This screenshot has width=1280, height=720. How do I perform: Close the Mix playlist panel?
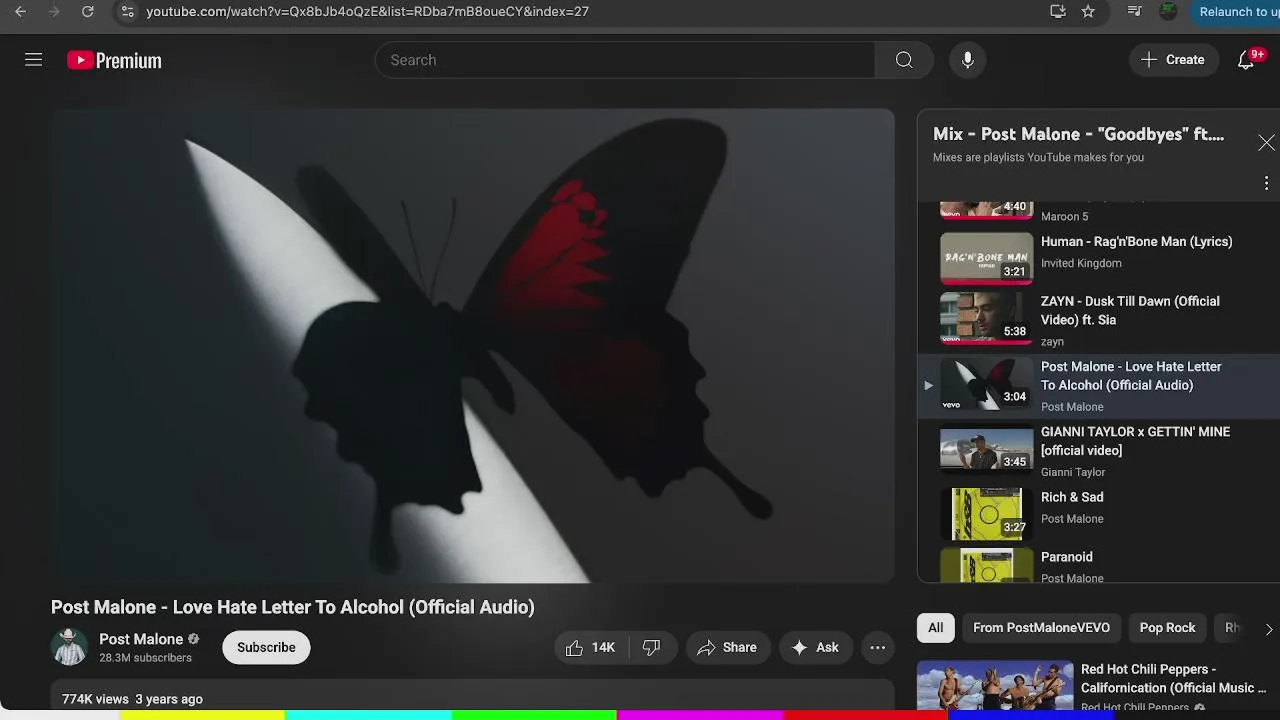tap(1266, 143)
